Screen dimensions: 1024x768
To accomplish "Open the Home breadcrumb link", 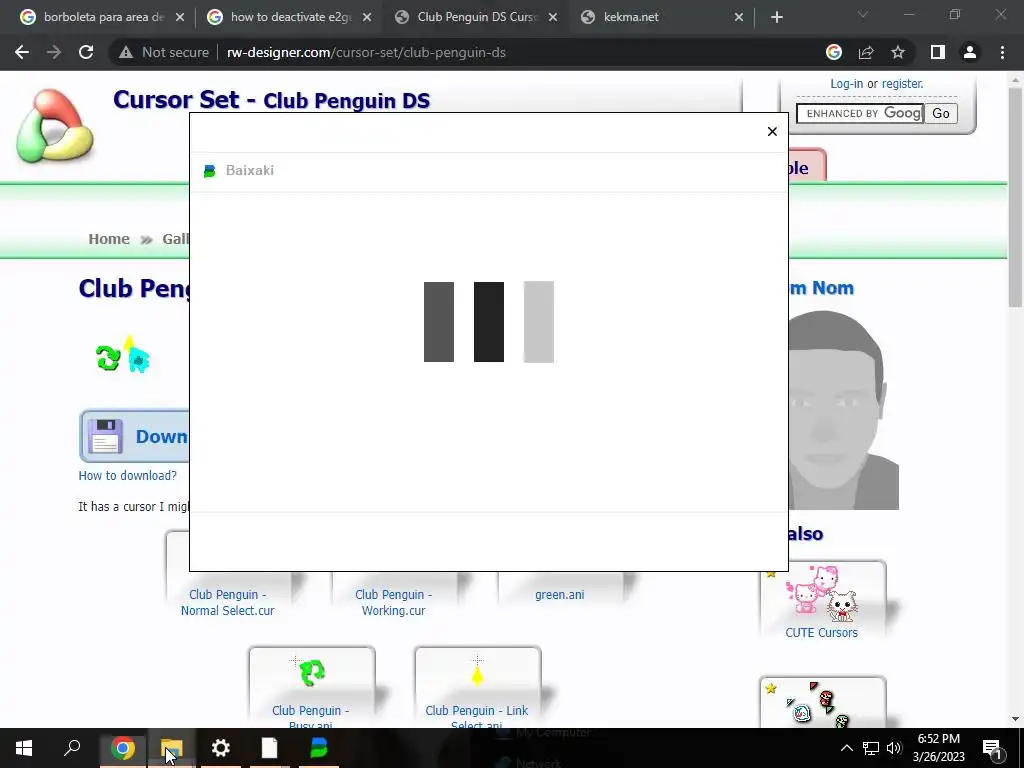I will pos(109,239).
